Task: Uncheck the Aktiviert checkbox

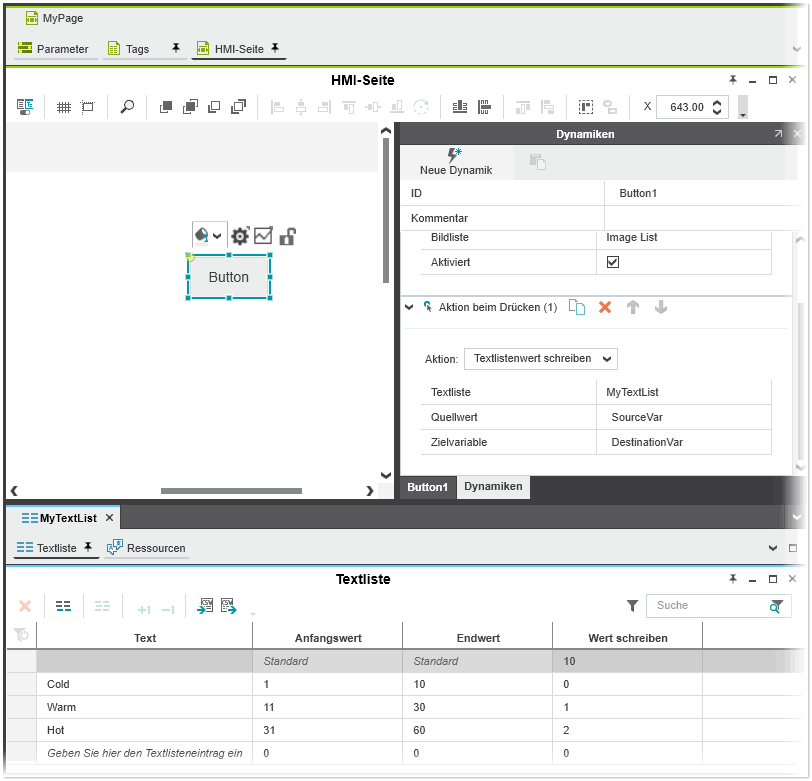Action: (x=613, y=262)
